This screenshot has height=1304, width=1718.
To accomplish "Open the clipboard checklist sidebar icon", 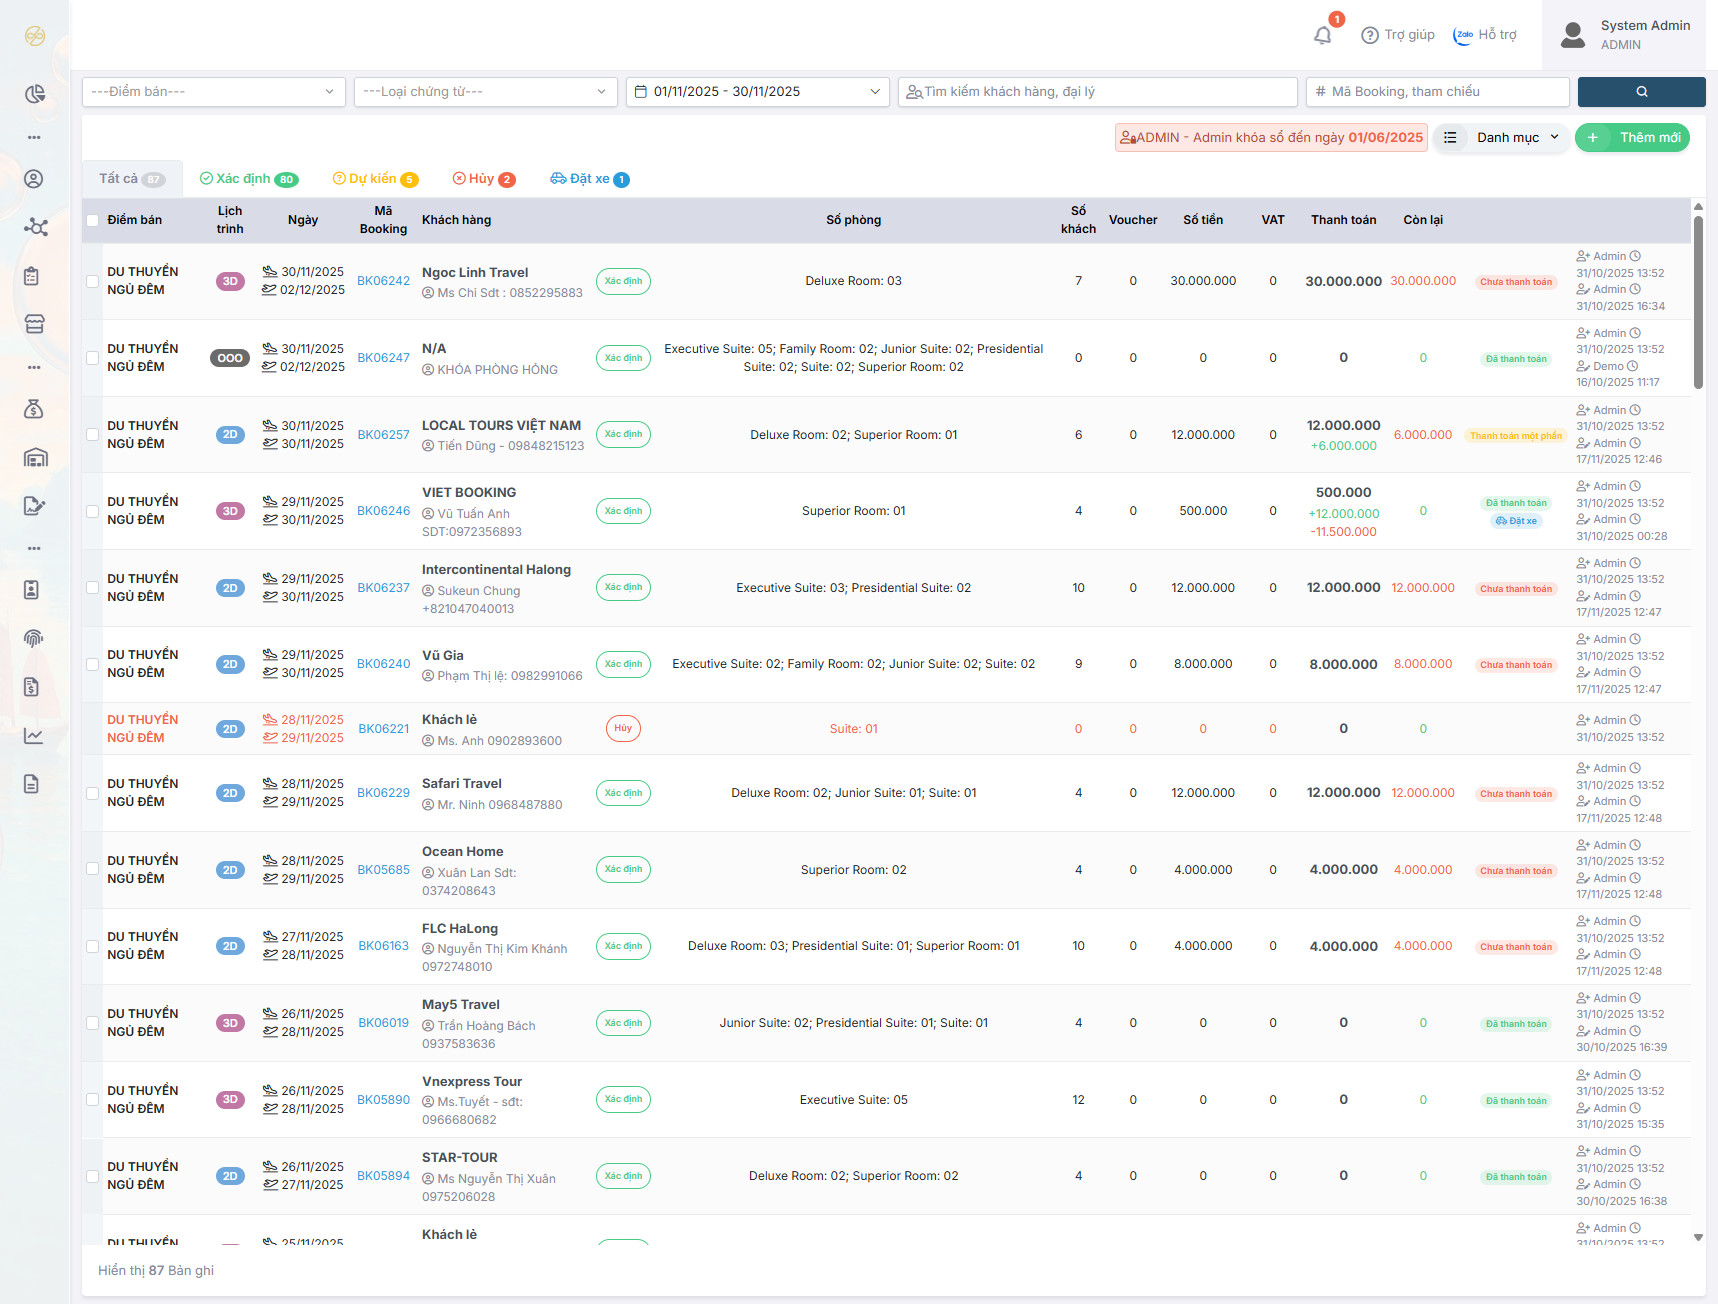I will [32, 277].
